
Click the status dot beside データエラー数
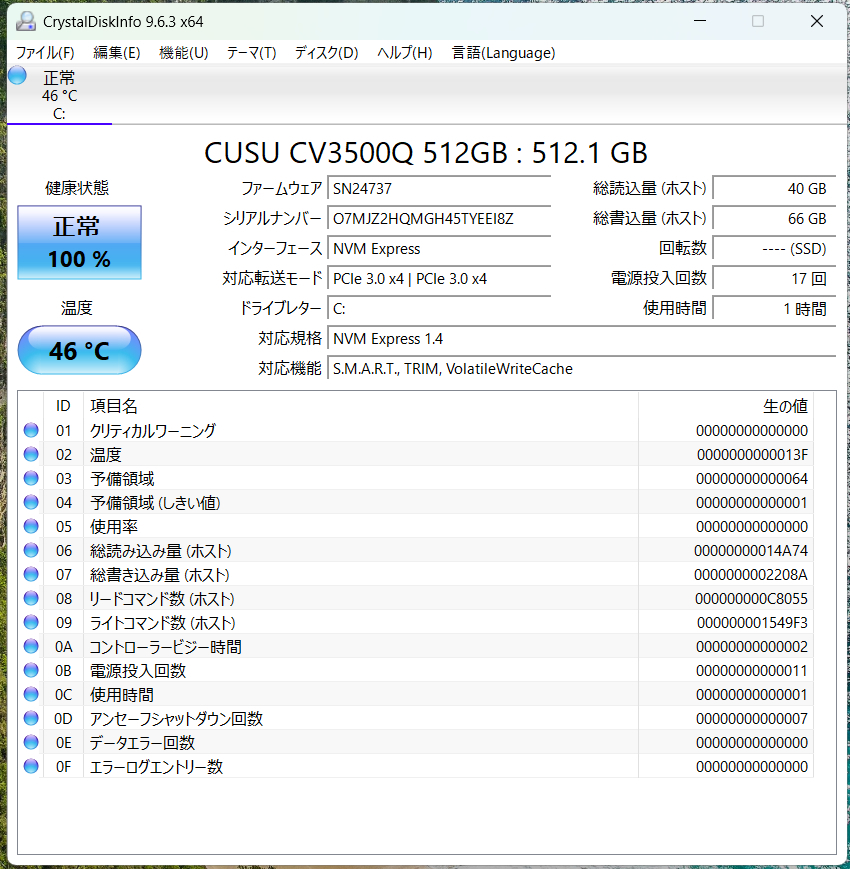(30, 742)
